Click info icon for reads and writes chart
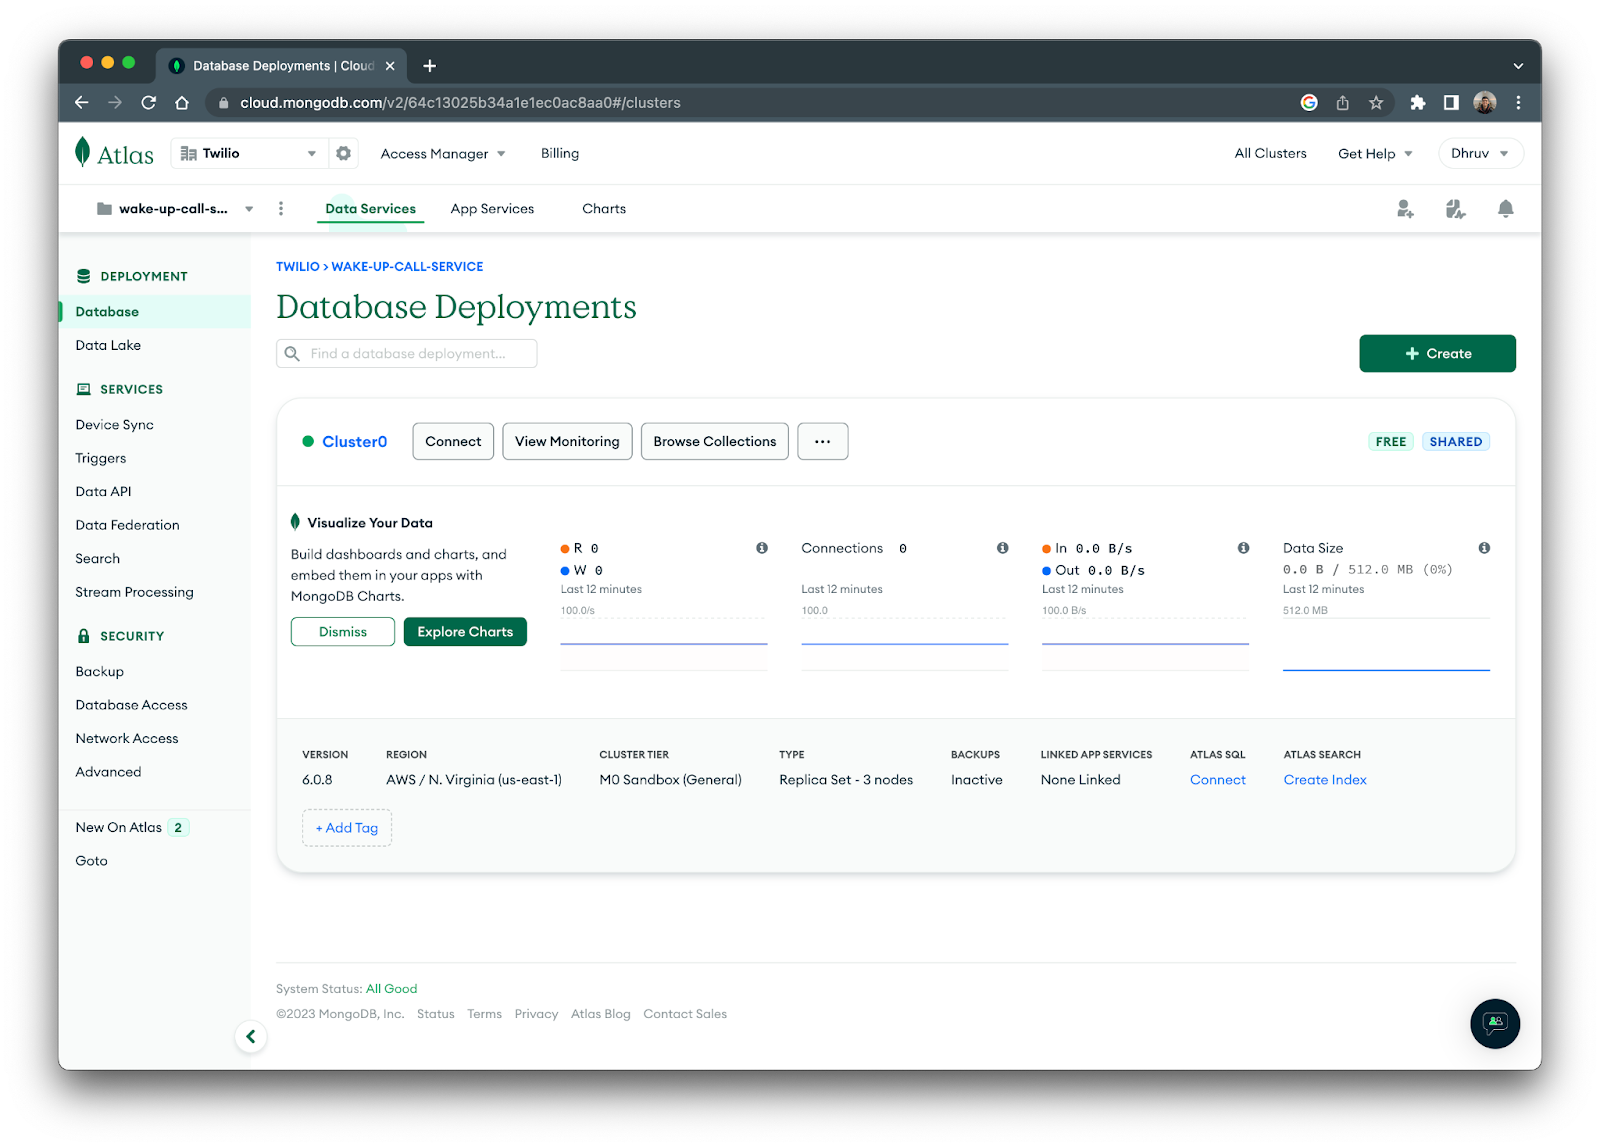Image resolution: width=1600 pixels, height=1147 pixels. pos(762,548)
